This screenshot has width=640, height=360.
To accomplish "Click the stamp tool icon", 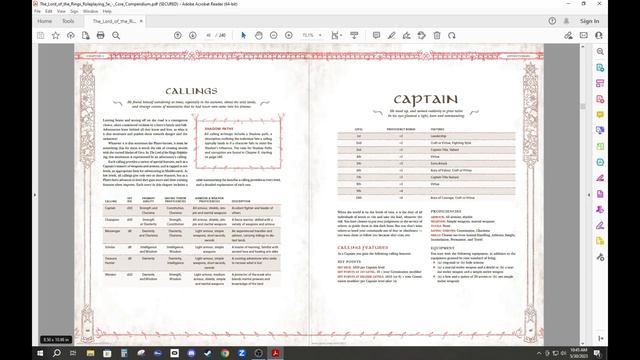I will [422, 36].
